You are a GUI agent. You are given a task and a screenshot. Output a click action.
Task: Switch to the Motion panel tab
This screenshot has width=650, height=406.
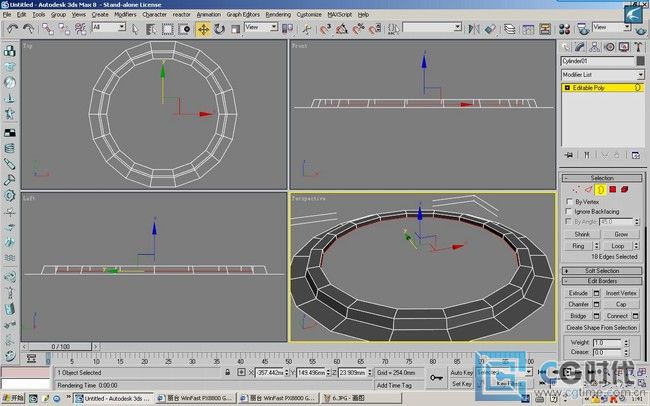(x=609, y=47)
